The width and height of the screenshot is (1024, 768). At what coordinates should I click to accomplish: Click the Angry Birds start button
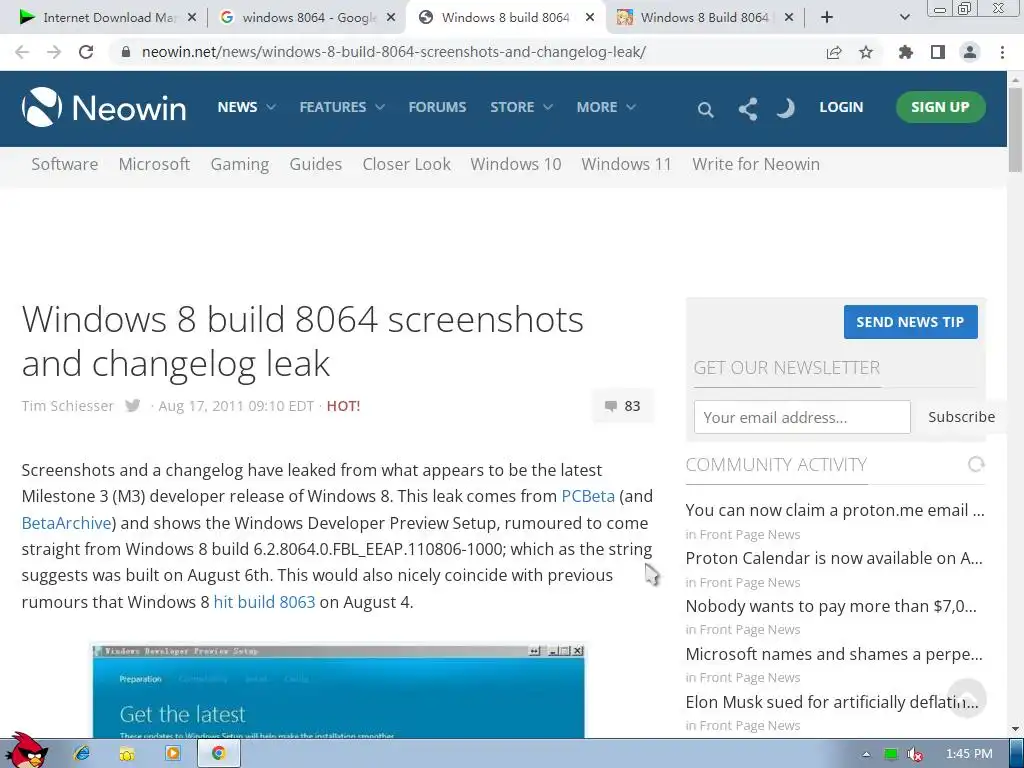click(26, 750)
